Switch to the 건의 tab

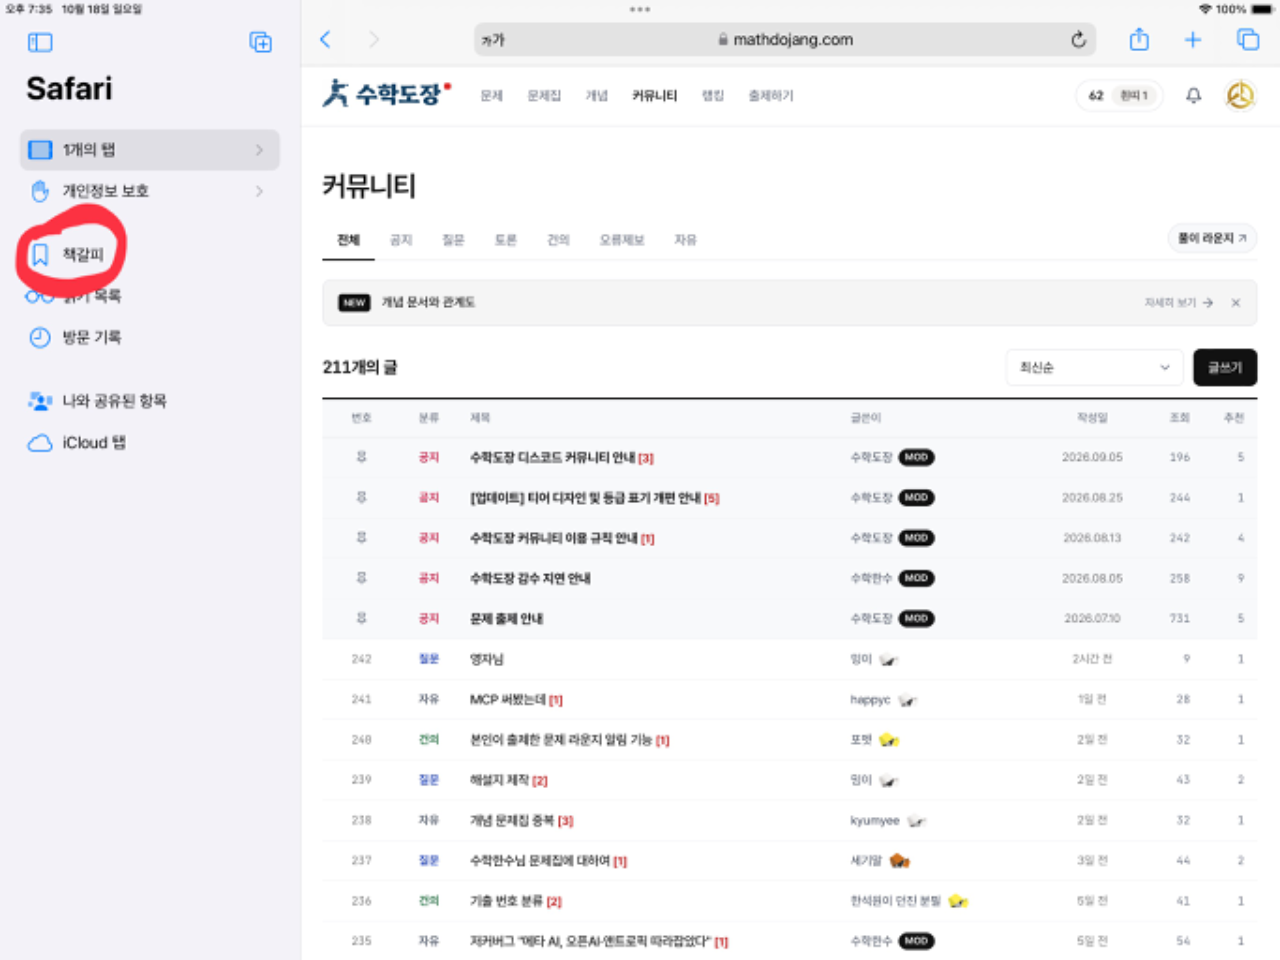(558, 240)
